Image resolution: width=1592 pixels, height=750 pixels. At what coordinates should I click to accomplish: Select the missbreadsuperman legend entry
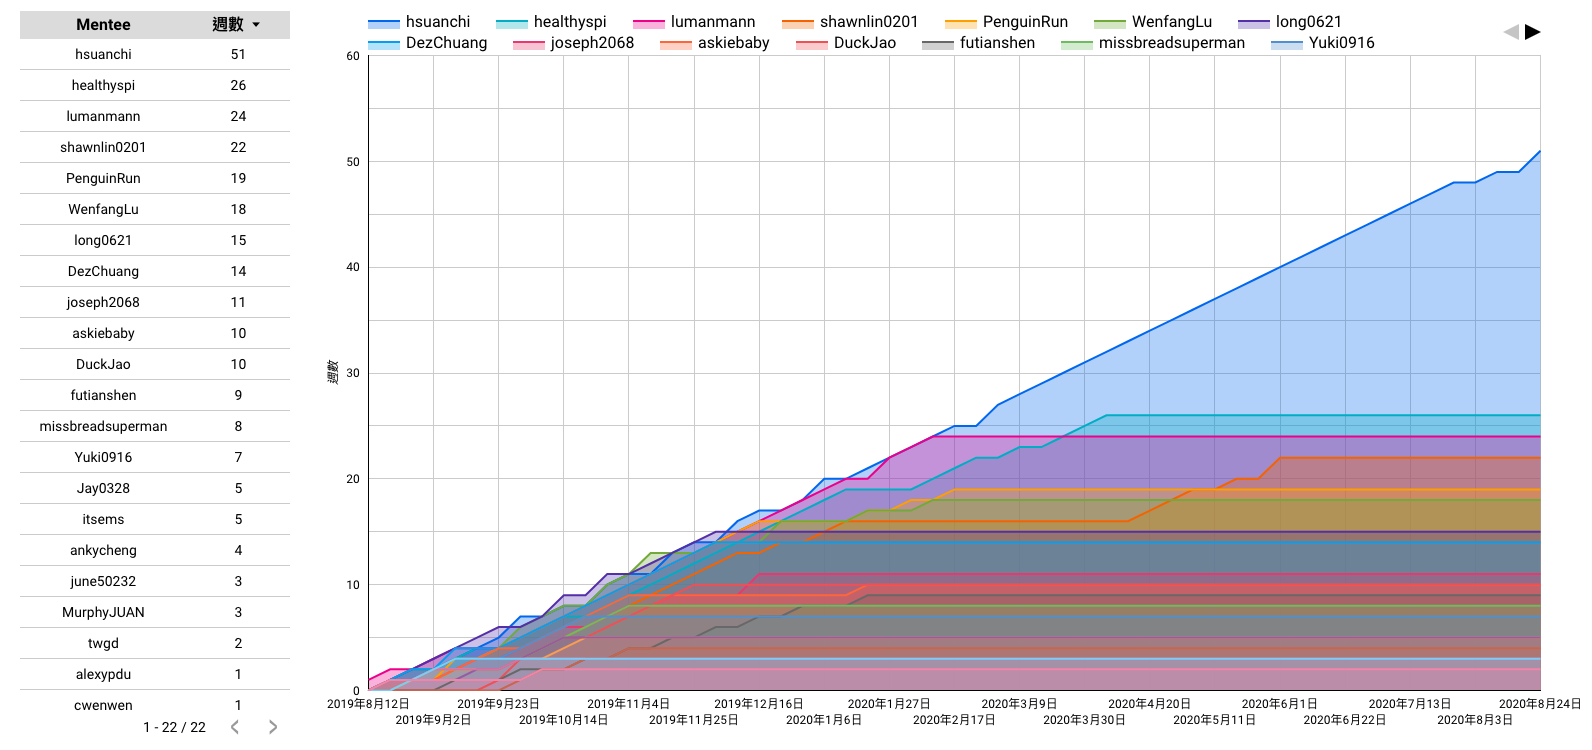1153,43
